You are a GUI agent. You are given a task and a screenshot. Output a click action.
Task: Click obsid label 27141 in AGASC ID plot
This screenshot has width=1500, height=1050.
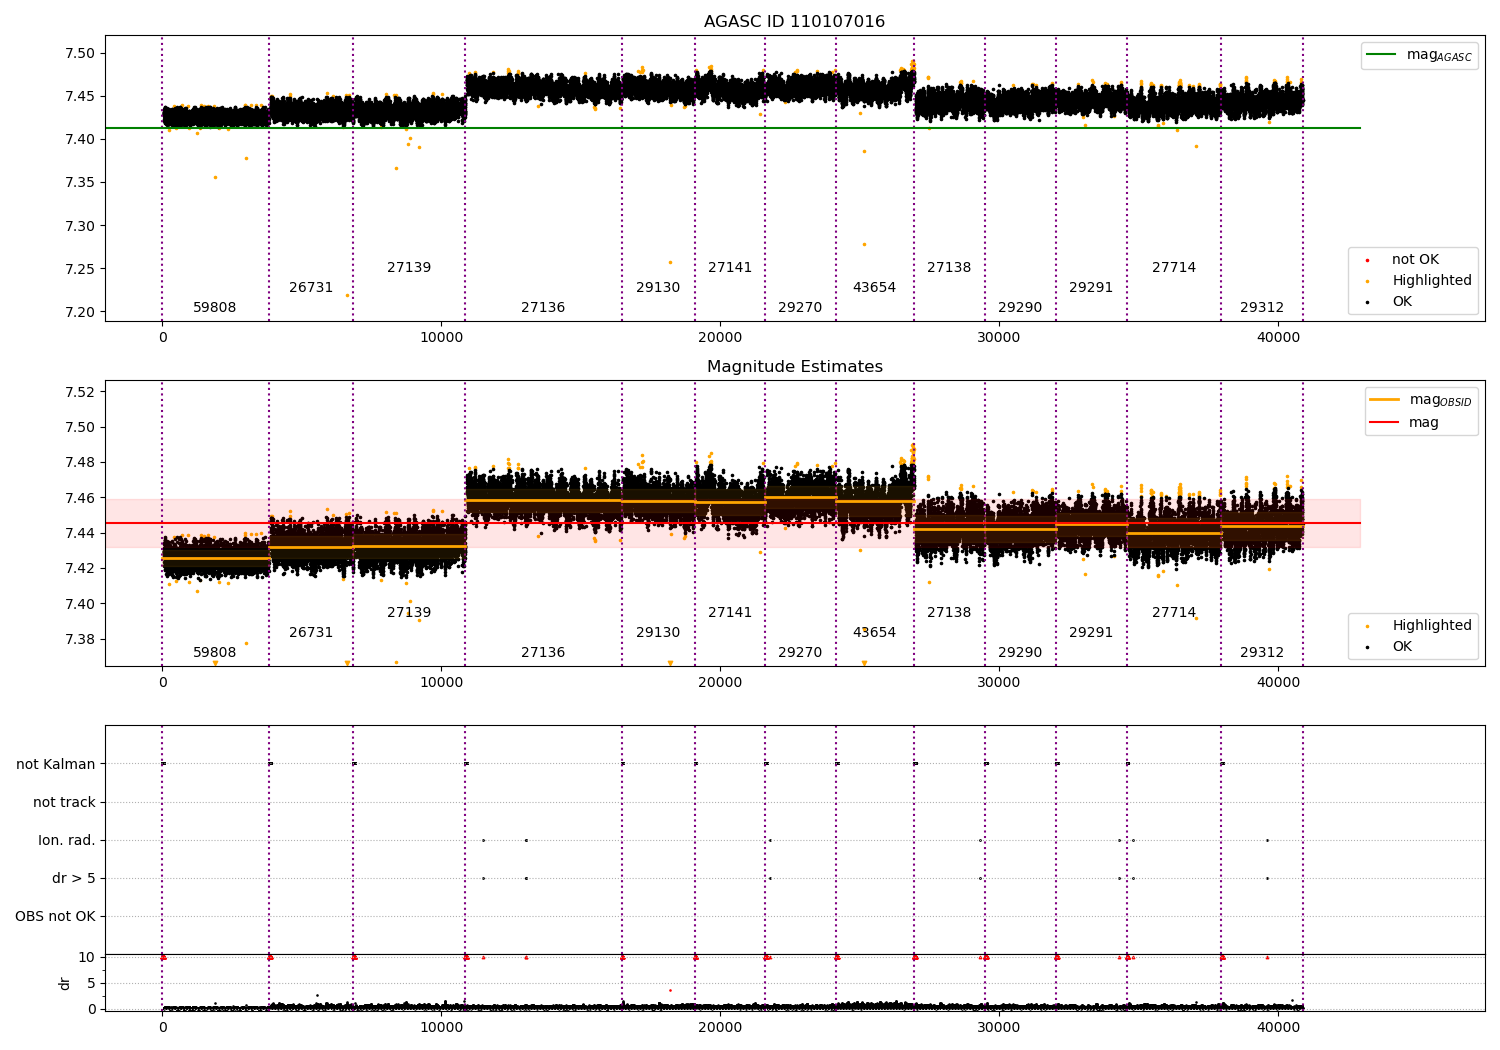click(x=730, y=268)
